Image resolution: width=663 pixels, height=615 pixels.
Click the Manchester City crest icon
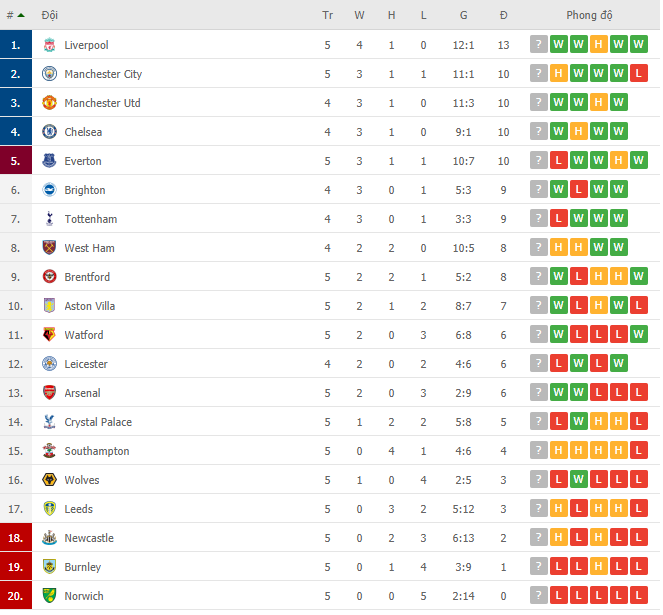(x=49, y=74)
